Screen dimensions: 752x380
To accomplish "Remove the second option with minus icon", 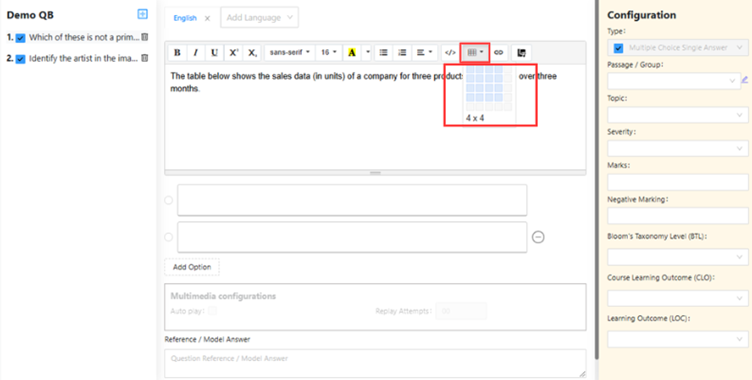I will pyautogui.click(x=538, y=237).
